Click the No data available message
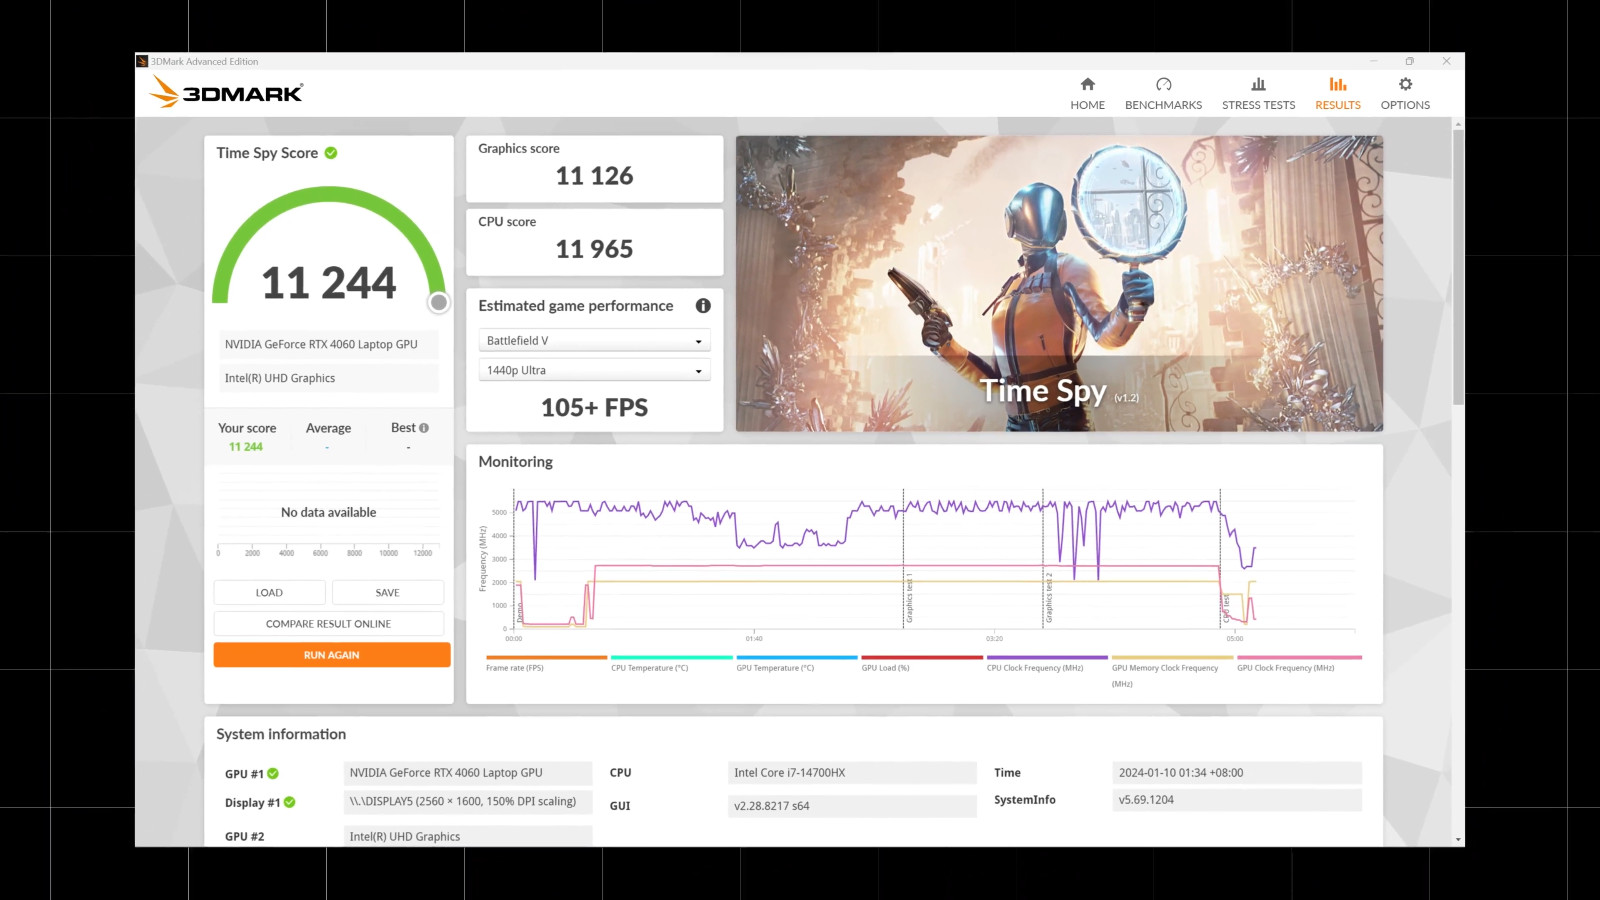 (328, 512)
